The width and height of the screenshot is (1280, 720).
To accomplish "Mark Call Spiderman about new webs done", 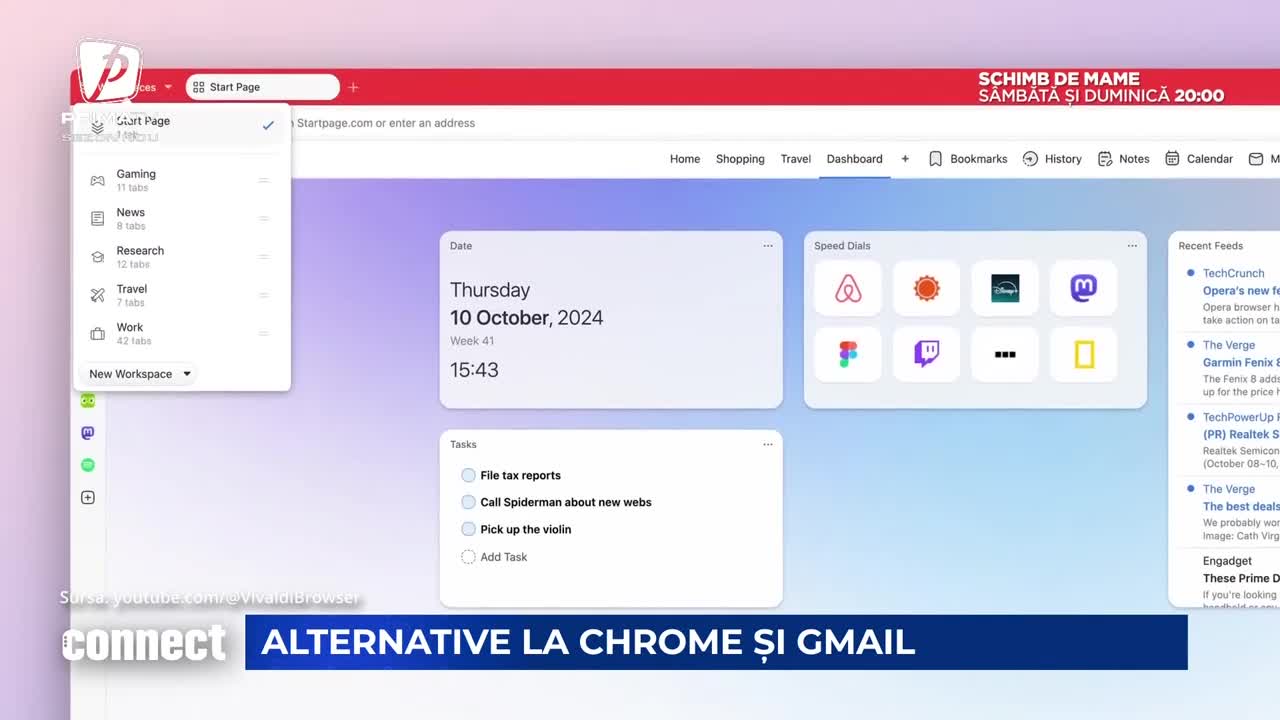I will tap(468, 503).
